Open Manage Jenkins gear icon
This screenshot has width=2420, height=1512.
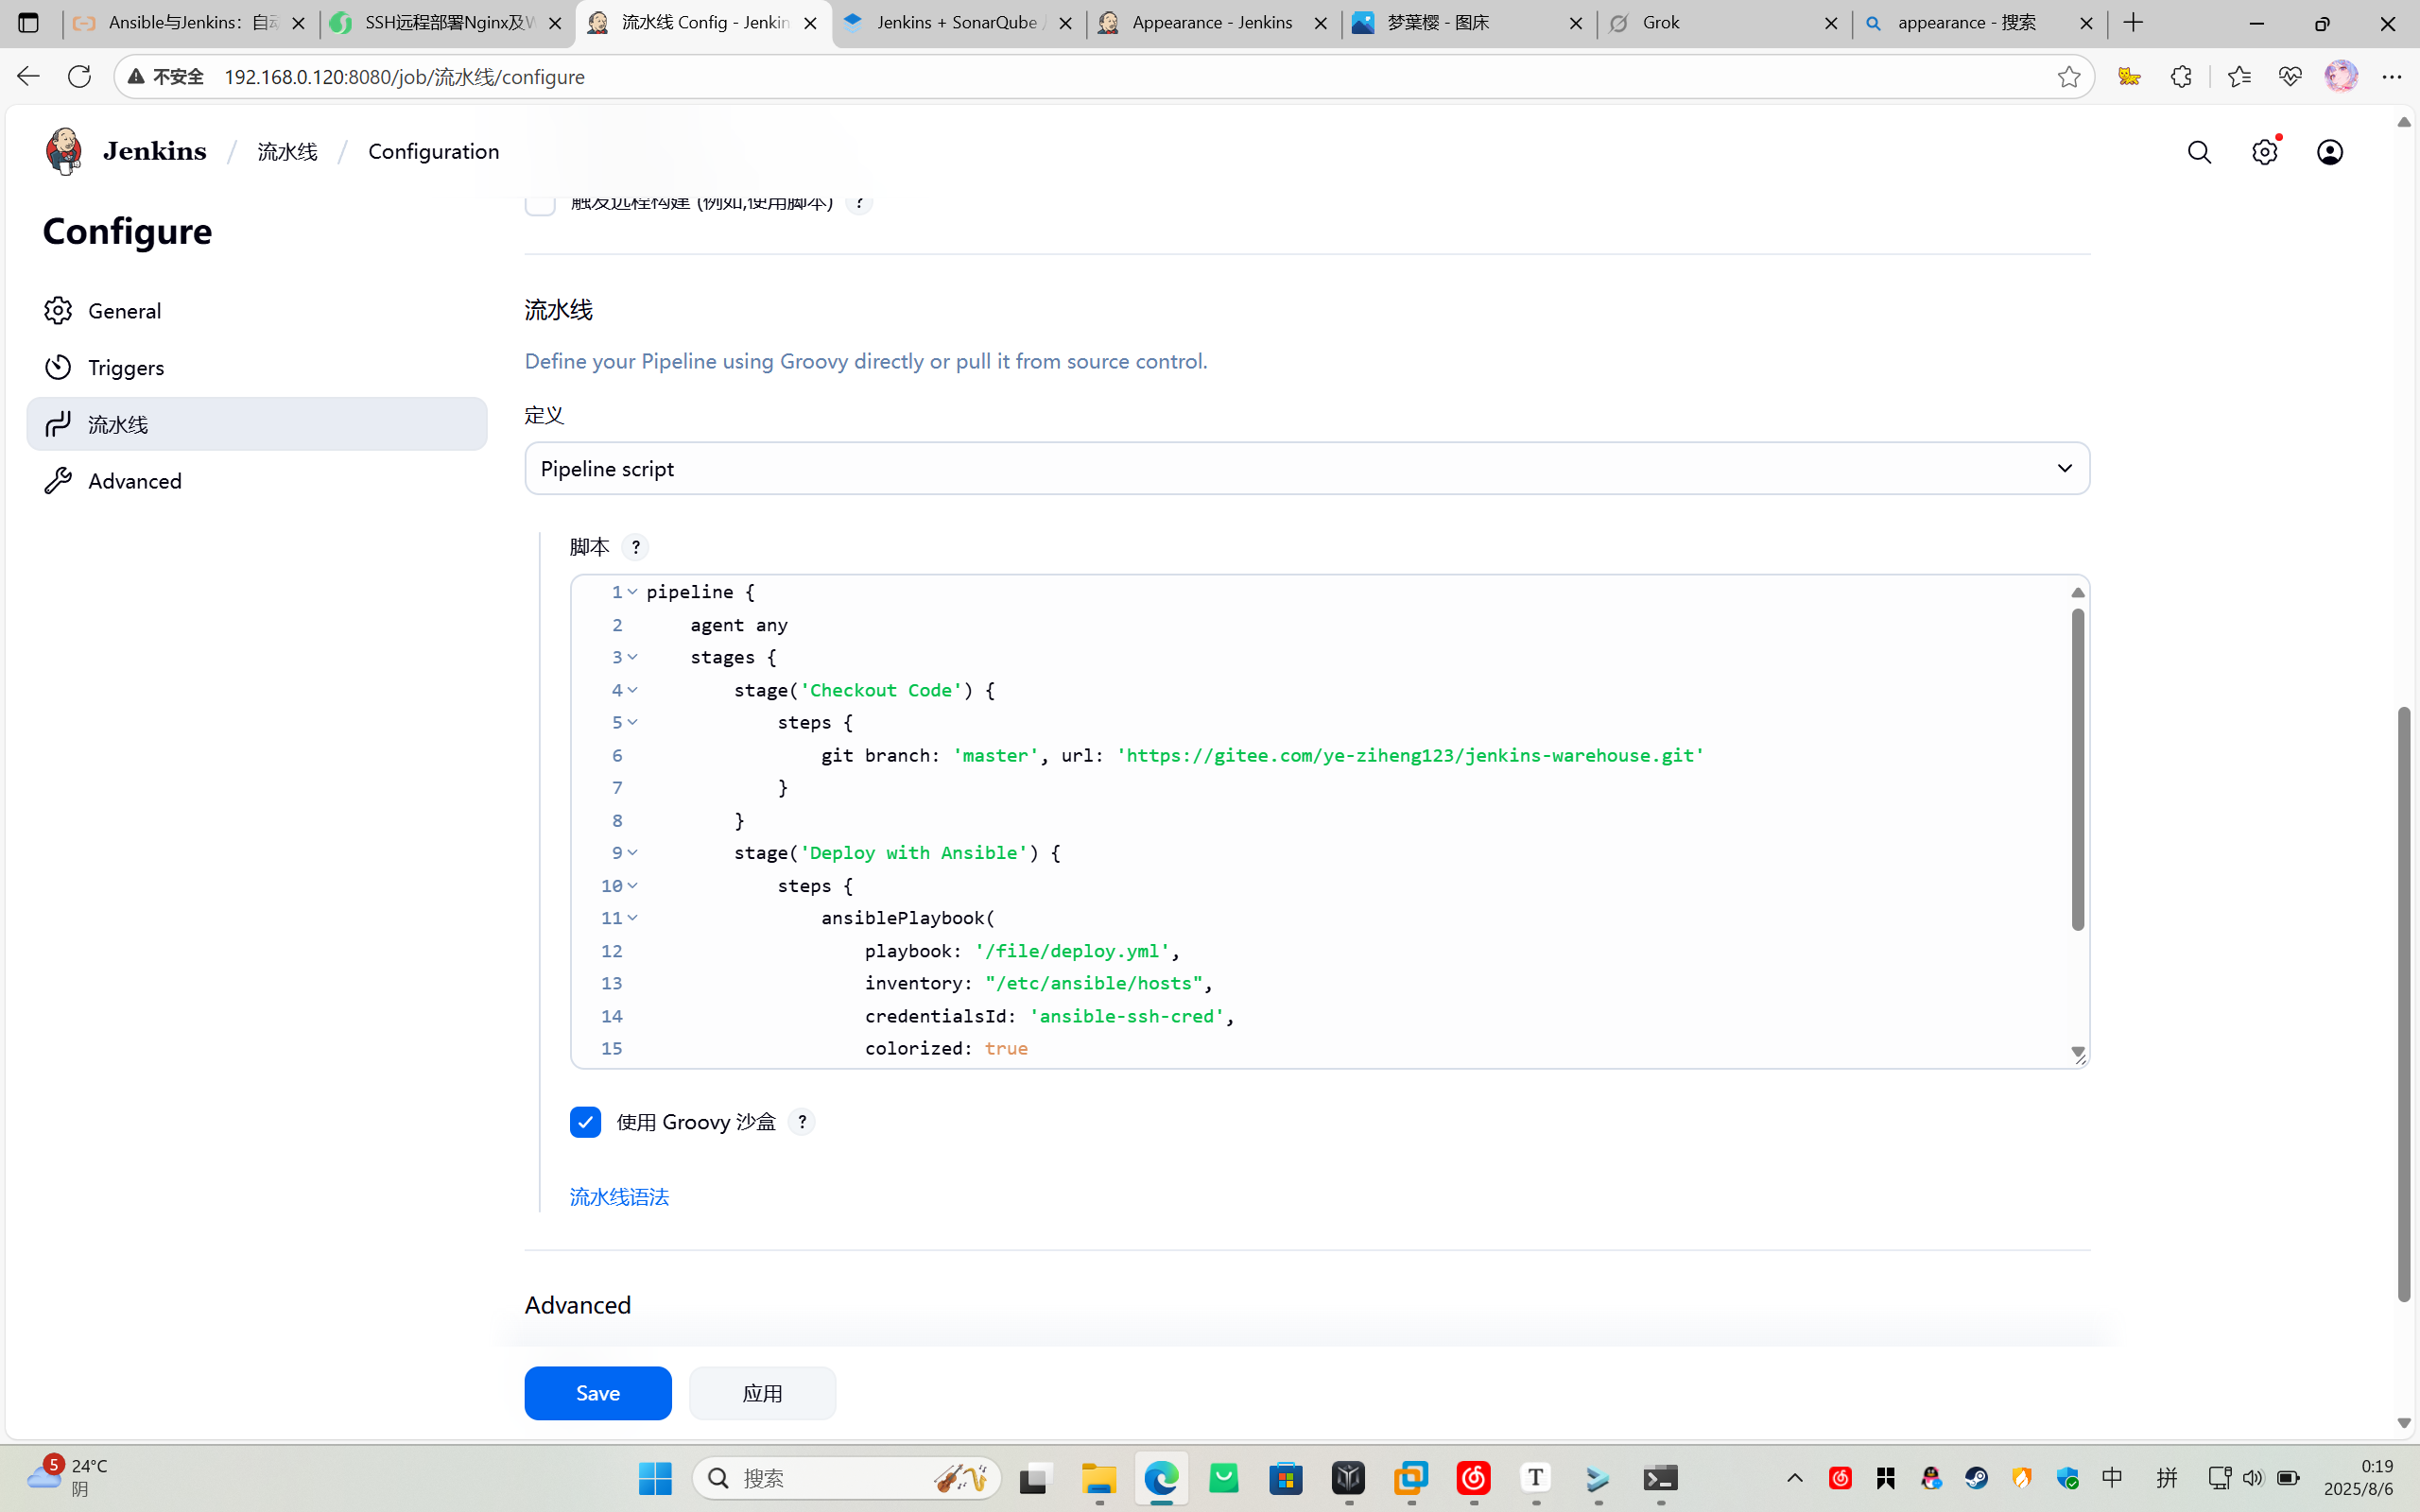coord(2264,152)
